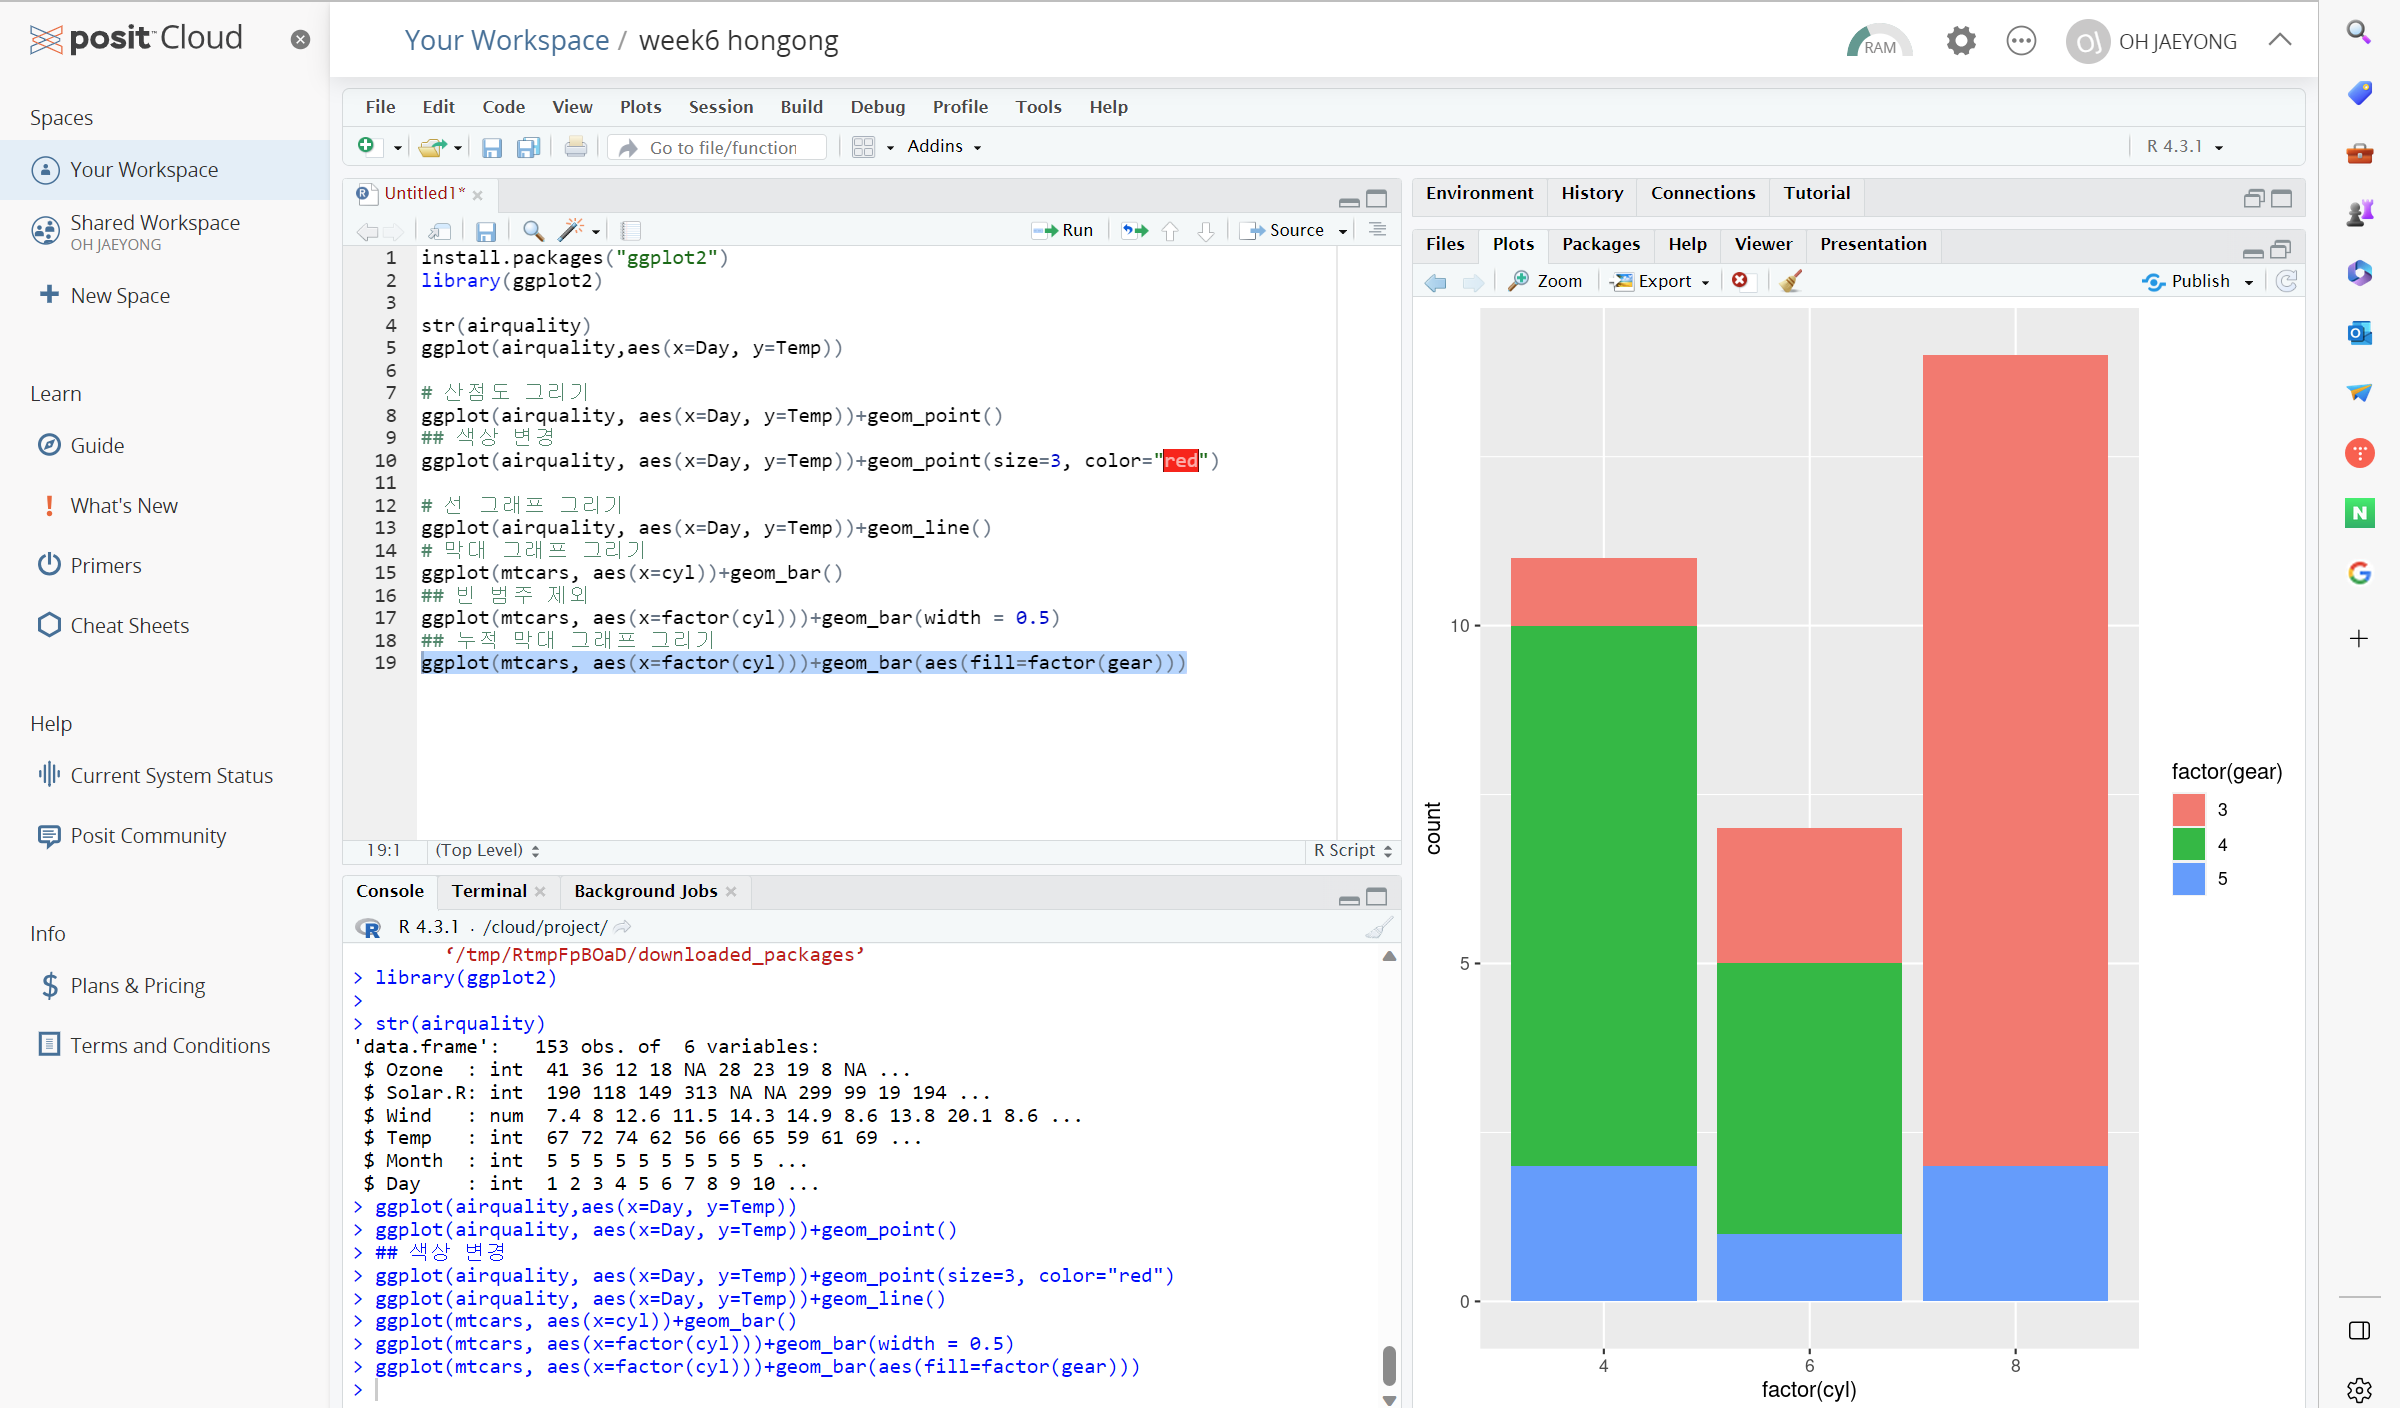Click the compile report notebook icon

[631, 232]
